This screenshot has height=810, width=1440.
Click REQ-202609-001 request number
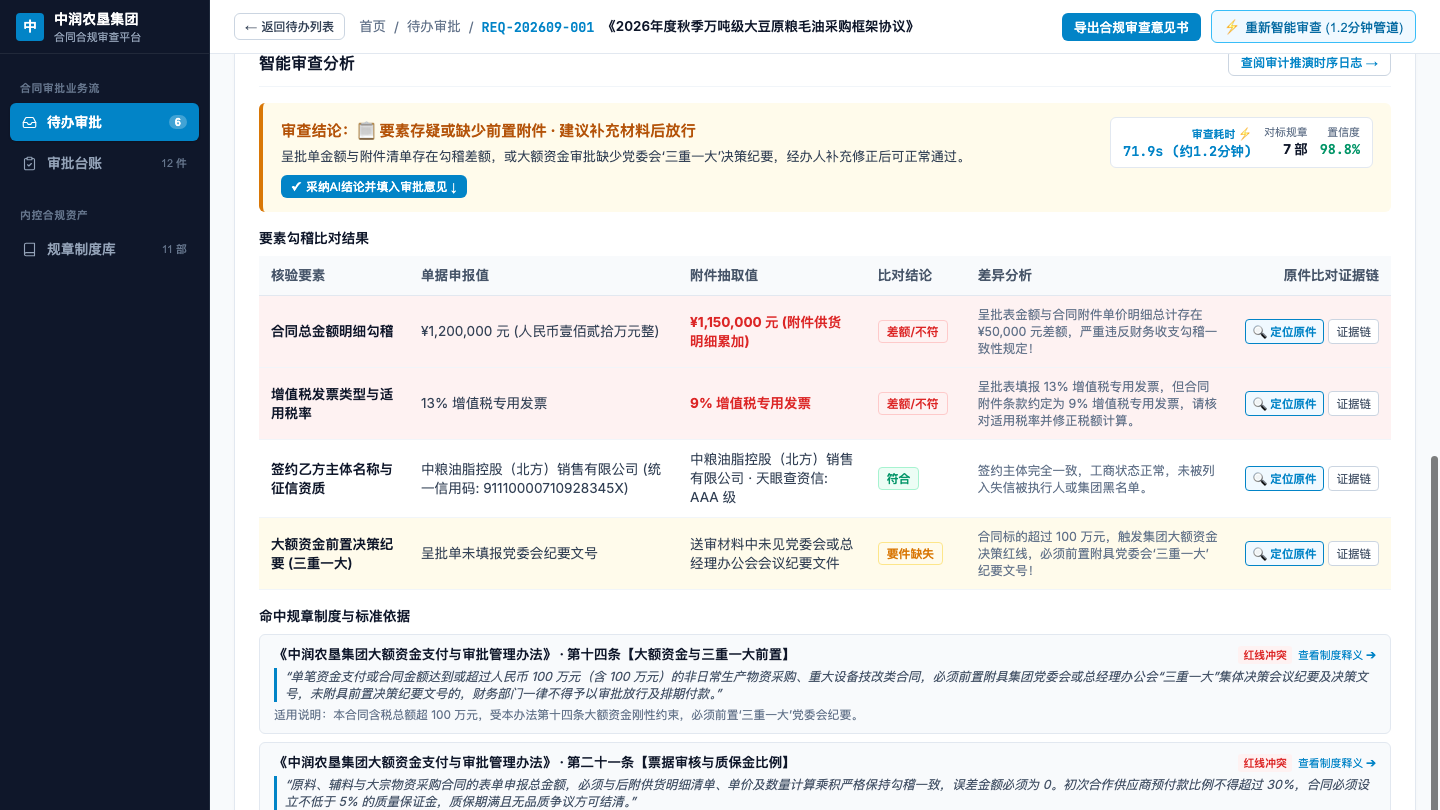(537, 27)
